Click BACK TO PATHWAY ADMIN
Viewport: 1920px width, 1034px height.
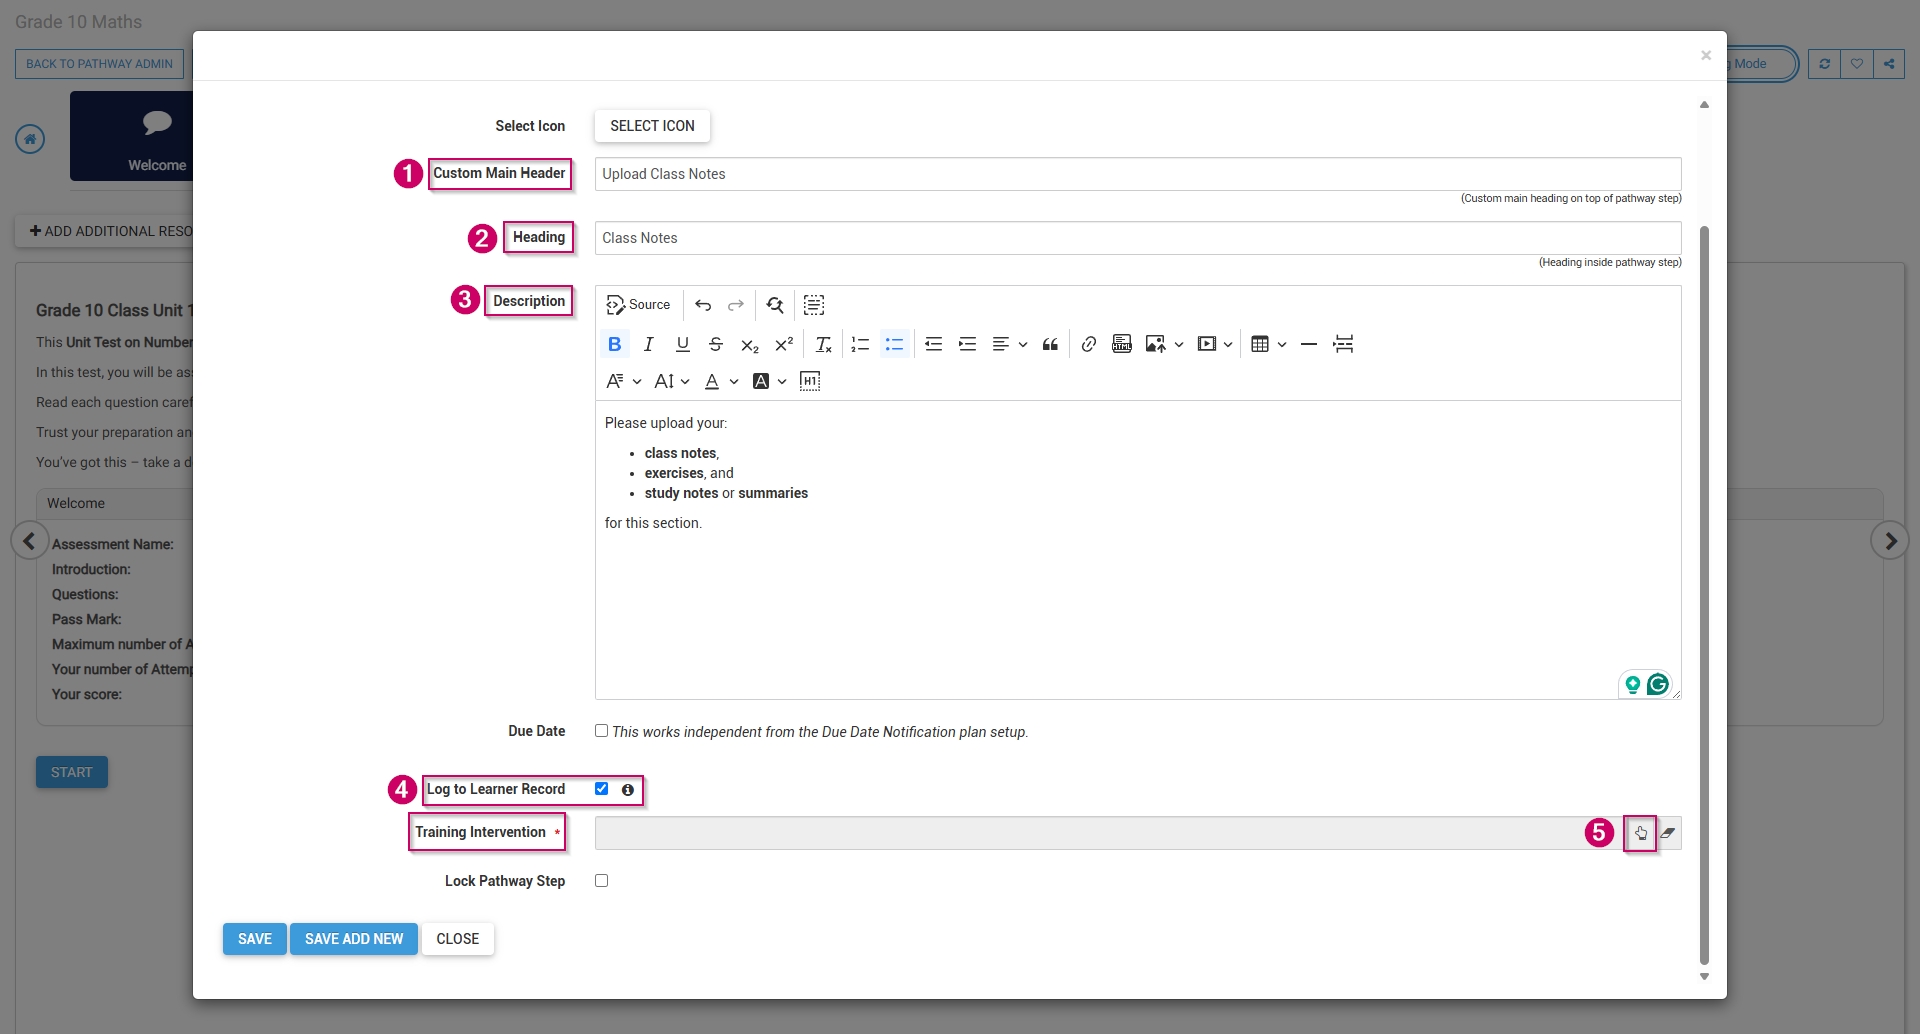coord(99,64)
